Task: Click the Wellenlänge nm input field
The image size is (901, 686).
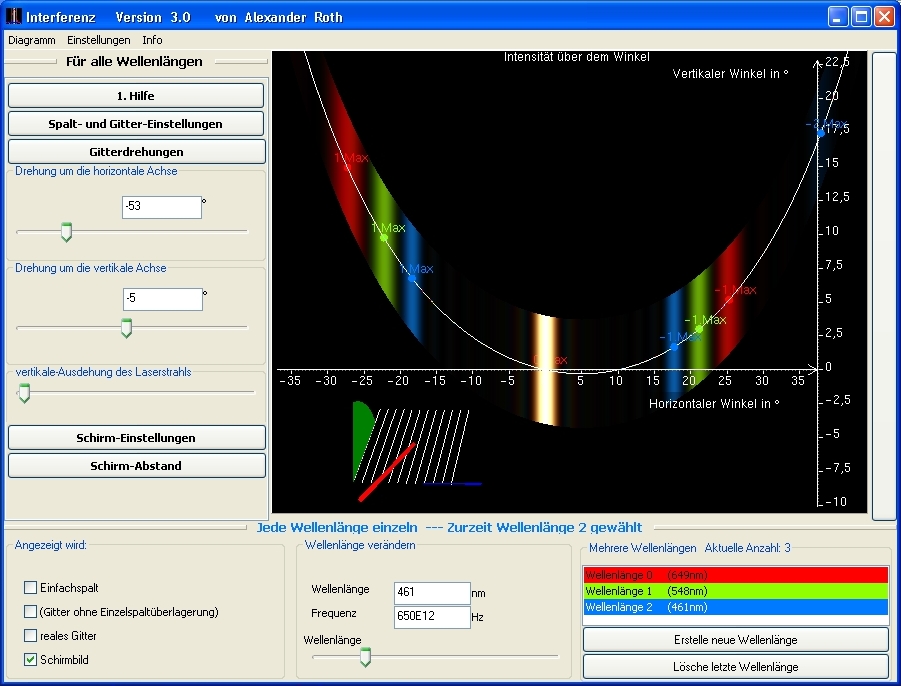Action: pos(432,592)
